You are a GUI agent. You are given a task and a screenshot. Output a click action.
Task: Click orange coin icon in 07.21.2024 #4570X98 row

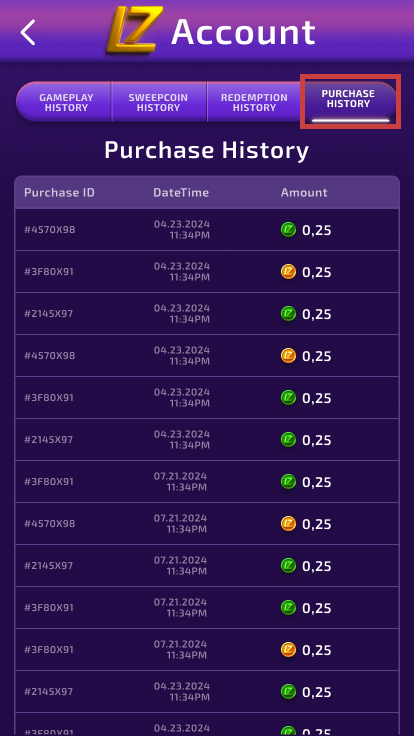288,523
